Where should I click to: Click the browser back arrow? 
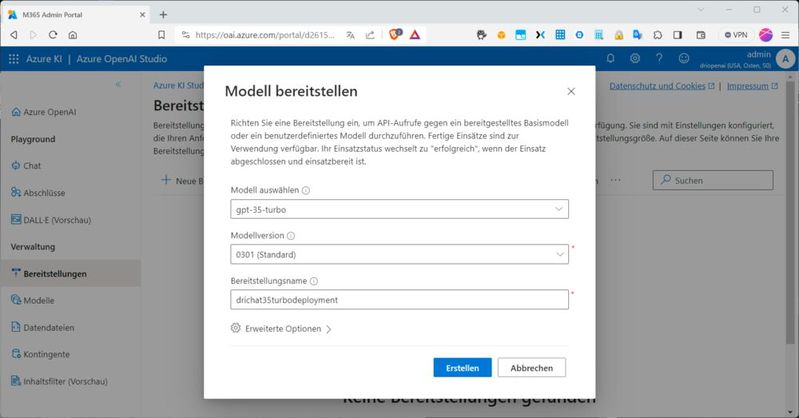click(x=14, y=35)
